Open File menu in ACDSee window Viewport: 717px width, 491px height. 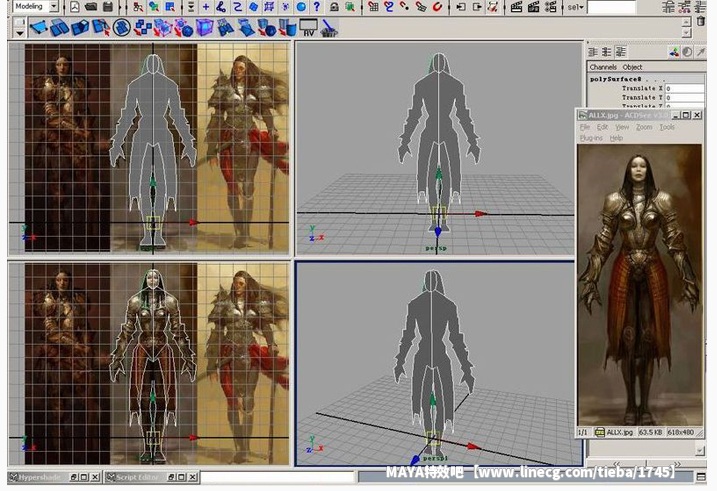(x=585, y=127)
